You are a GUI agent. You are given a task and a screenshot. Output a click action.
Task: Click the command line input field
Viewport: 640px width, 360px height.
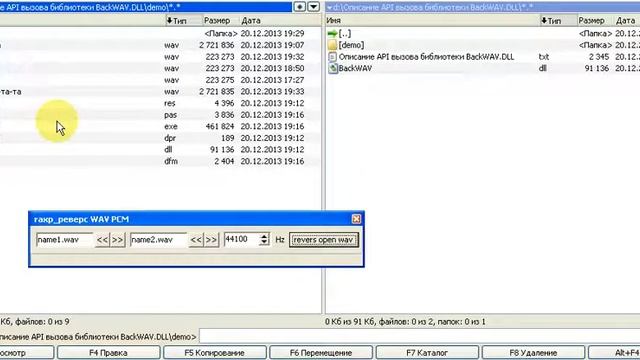pyautogui.click(x=419, y=337)
